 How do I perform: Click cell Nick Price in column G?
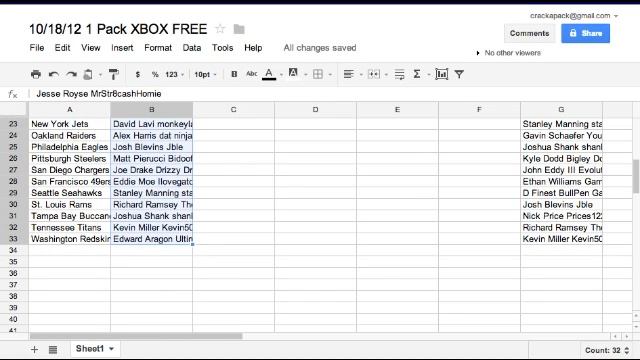pyautogui.click(x=562, y=216)
